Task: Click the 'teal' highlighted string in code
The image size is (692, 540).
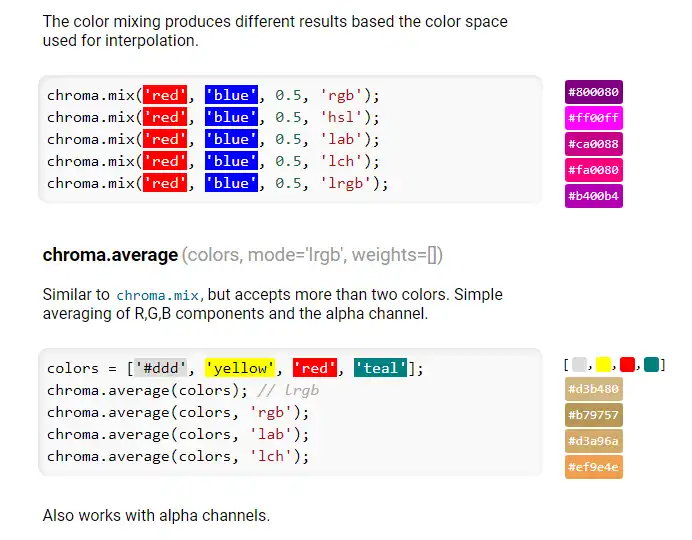Action: click(380, 368)
